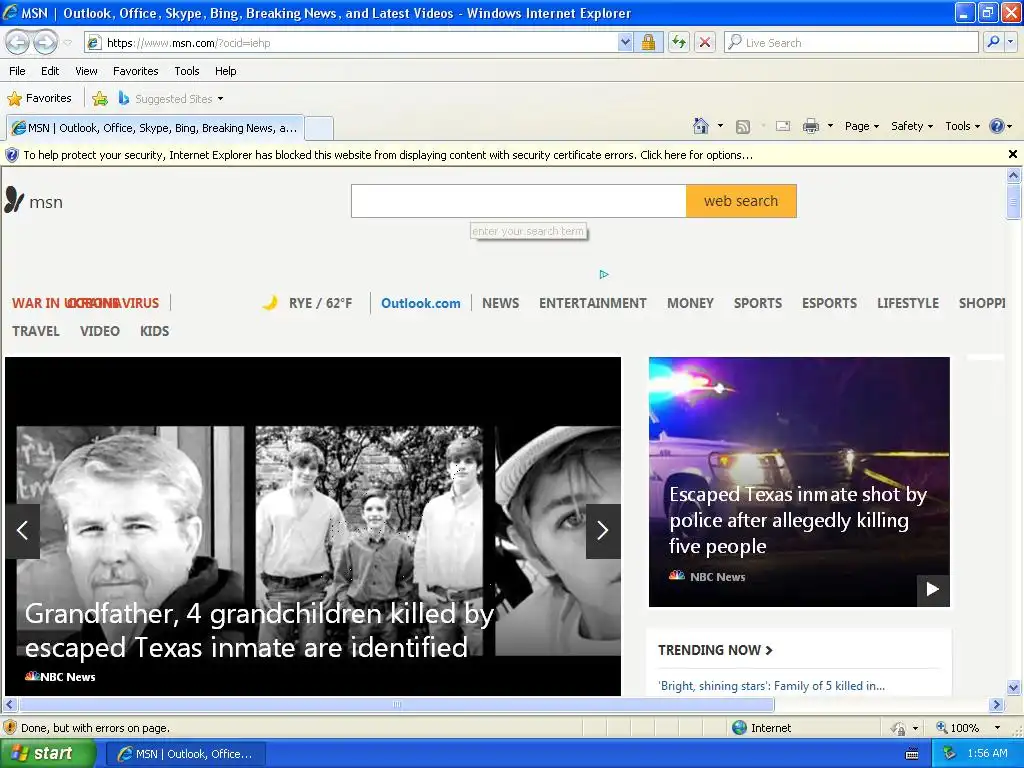Refresh the page with the green arrows icon

point(679,43)
